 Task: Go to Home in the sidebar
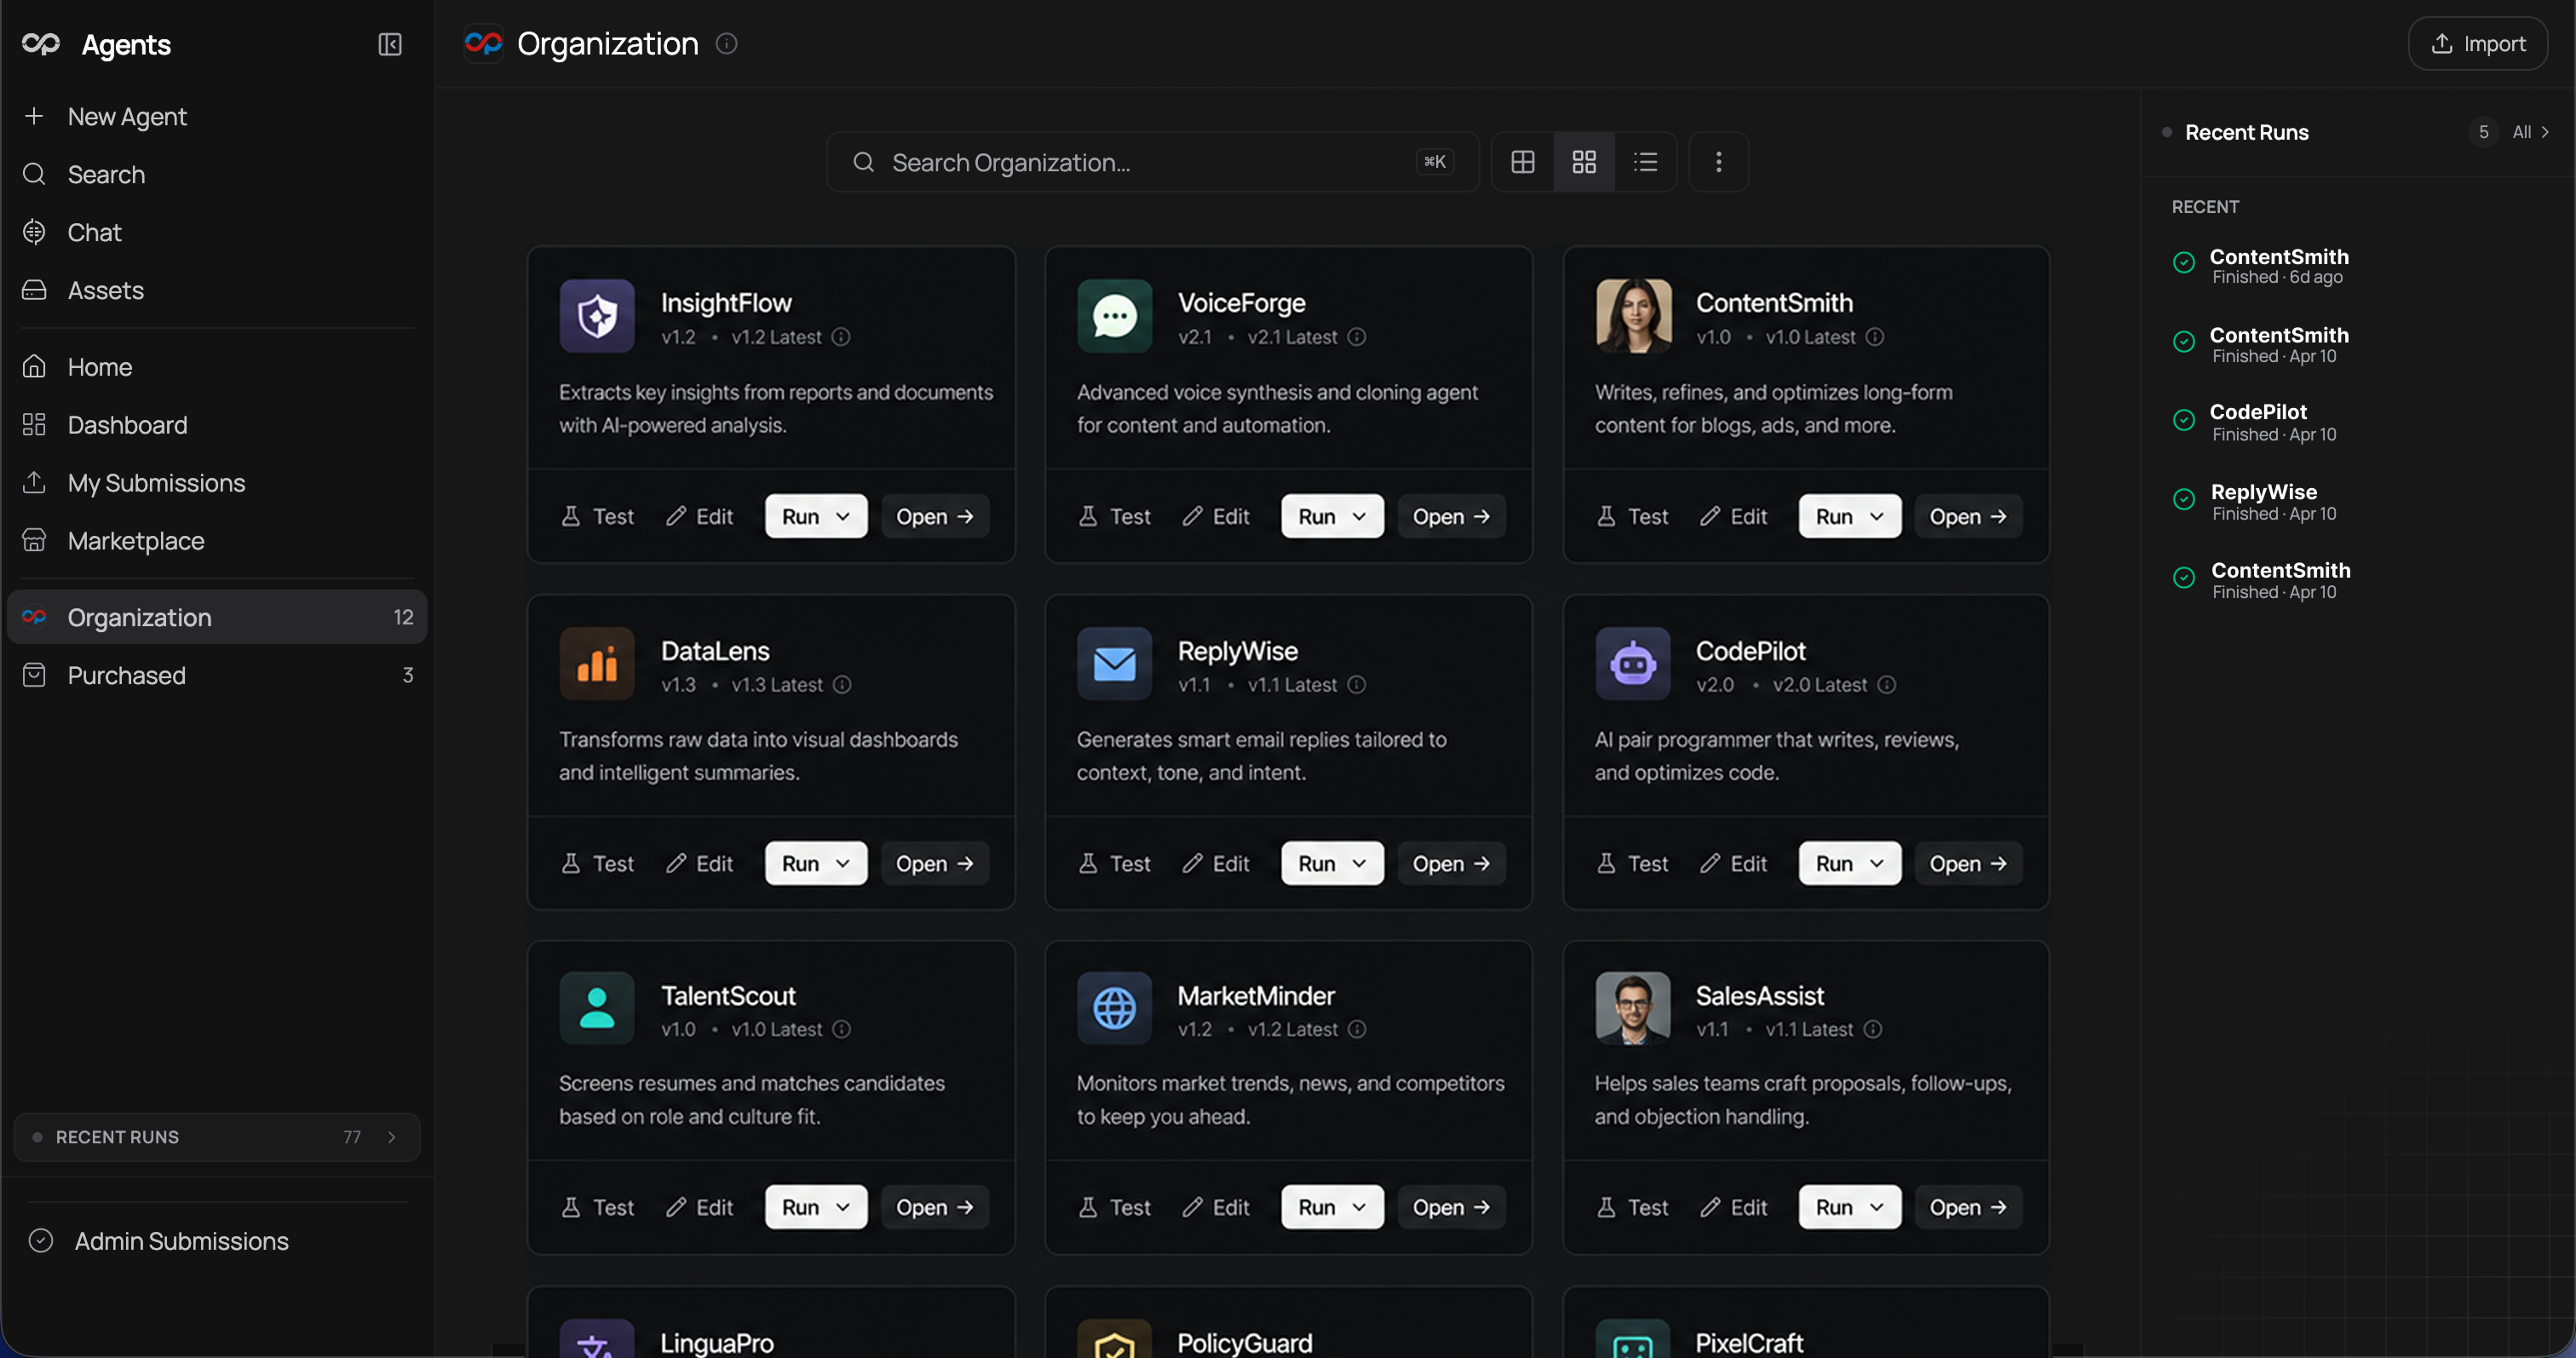pos(217,367)
